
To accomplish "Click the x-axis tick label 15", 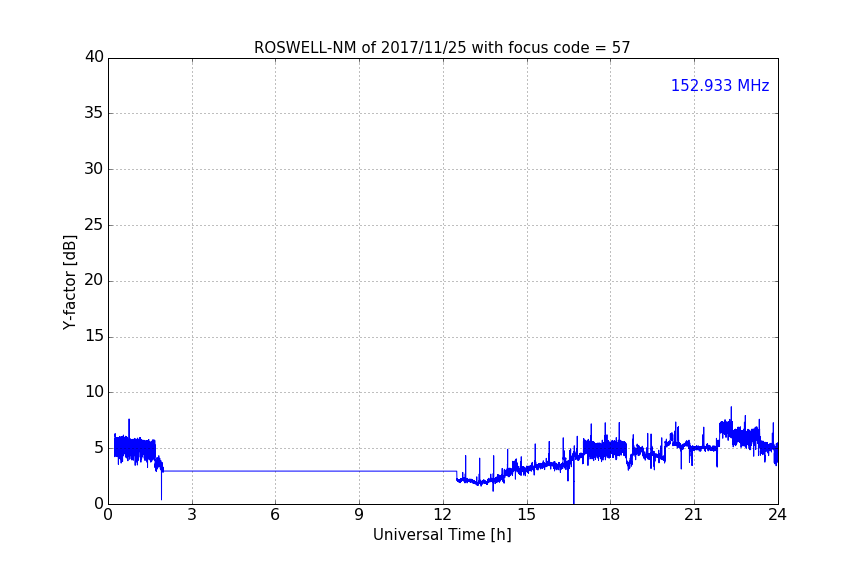I will [527, 515].
